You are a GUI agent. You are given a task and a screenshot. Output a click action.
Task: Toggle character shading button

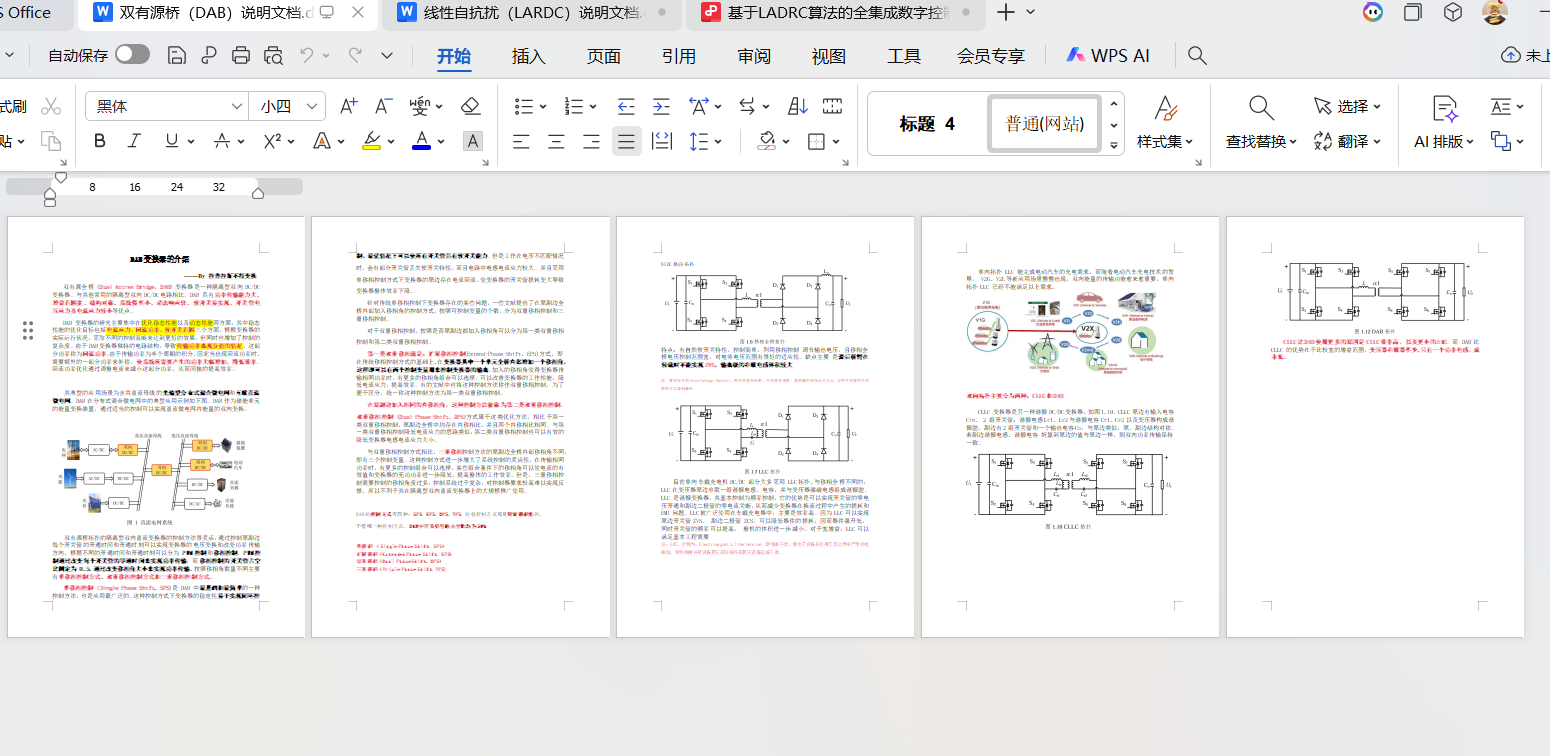point(473,141)
